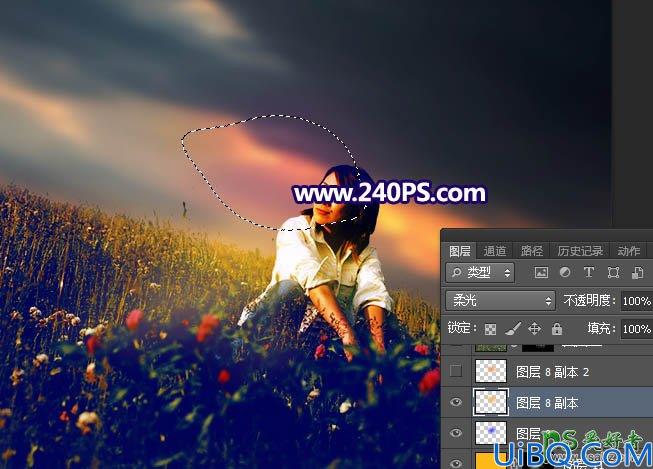Viewport: 653px width, 469px height.
Task: Click the 不透明度 opacity value field
Action: [x=637, y=301]
